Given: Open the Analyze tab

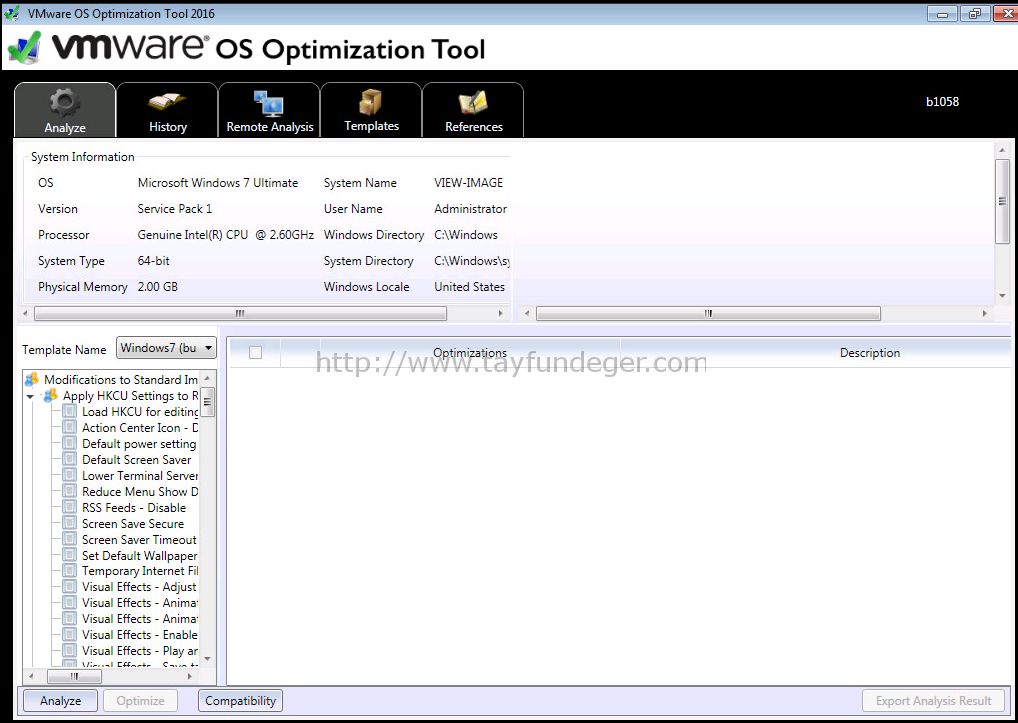Looking at the screenshot, I should (65, 110).
